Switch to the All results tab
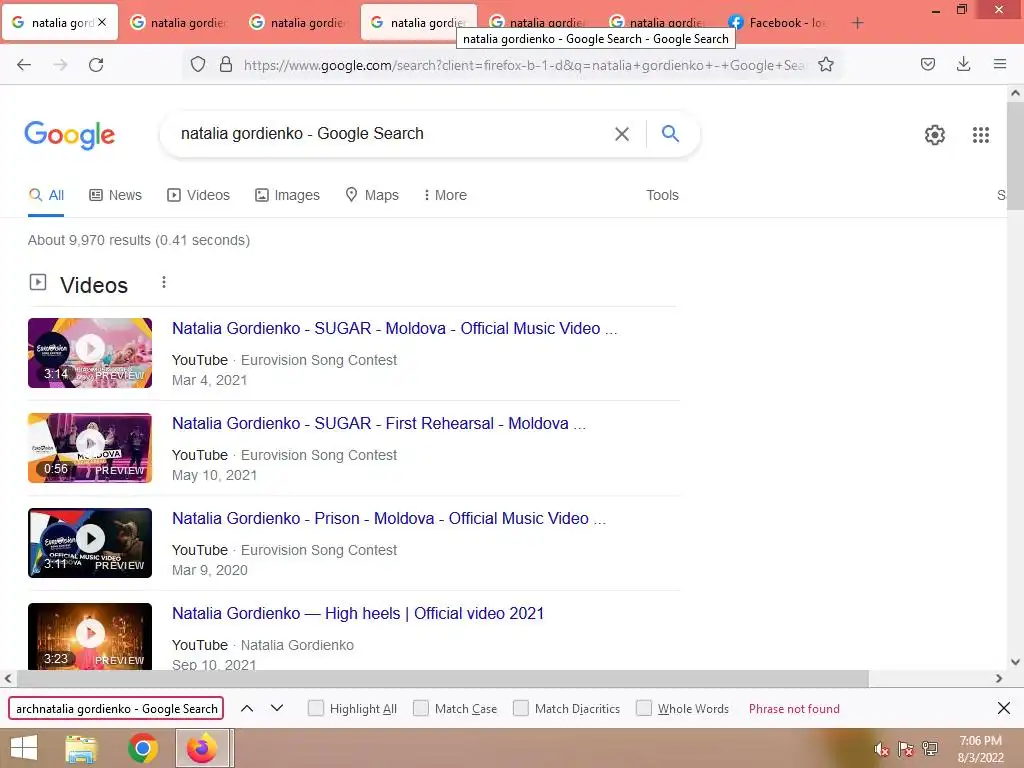The height and width of the screenshot is (768, 1024). pos(46,195)
